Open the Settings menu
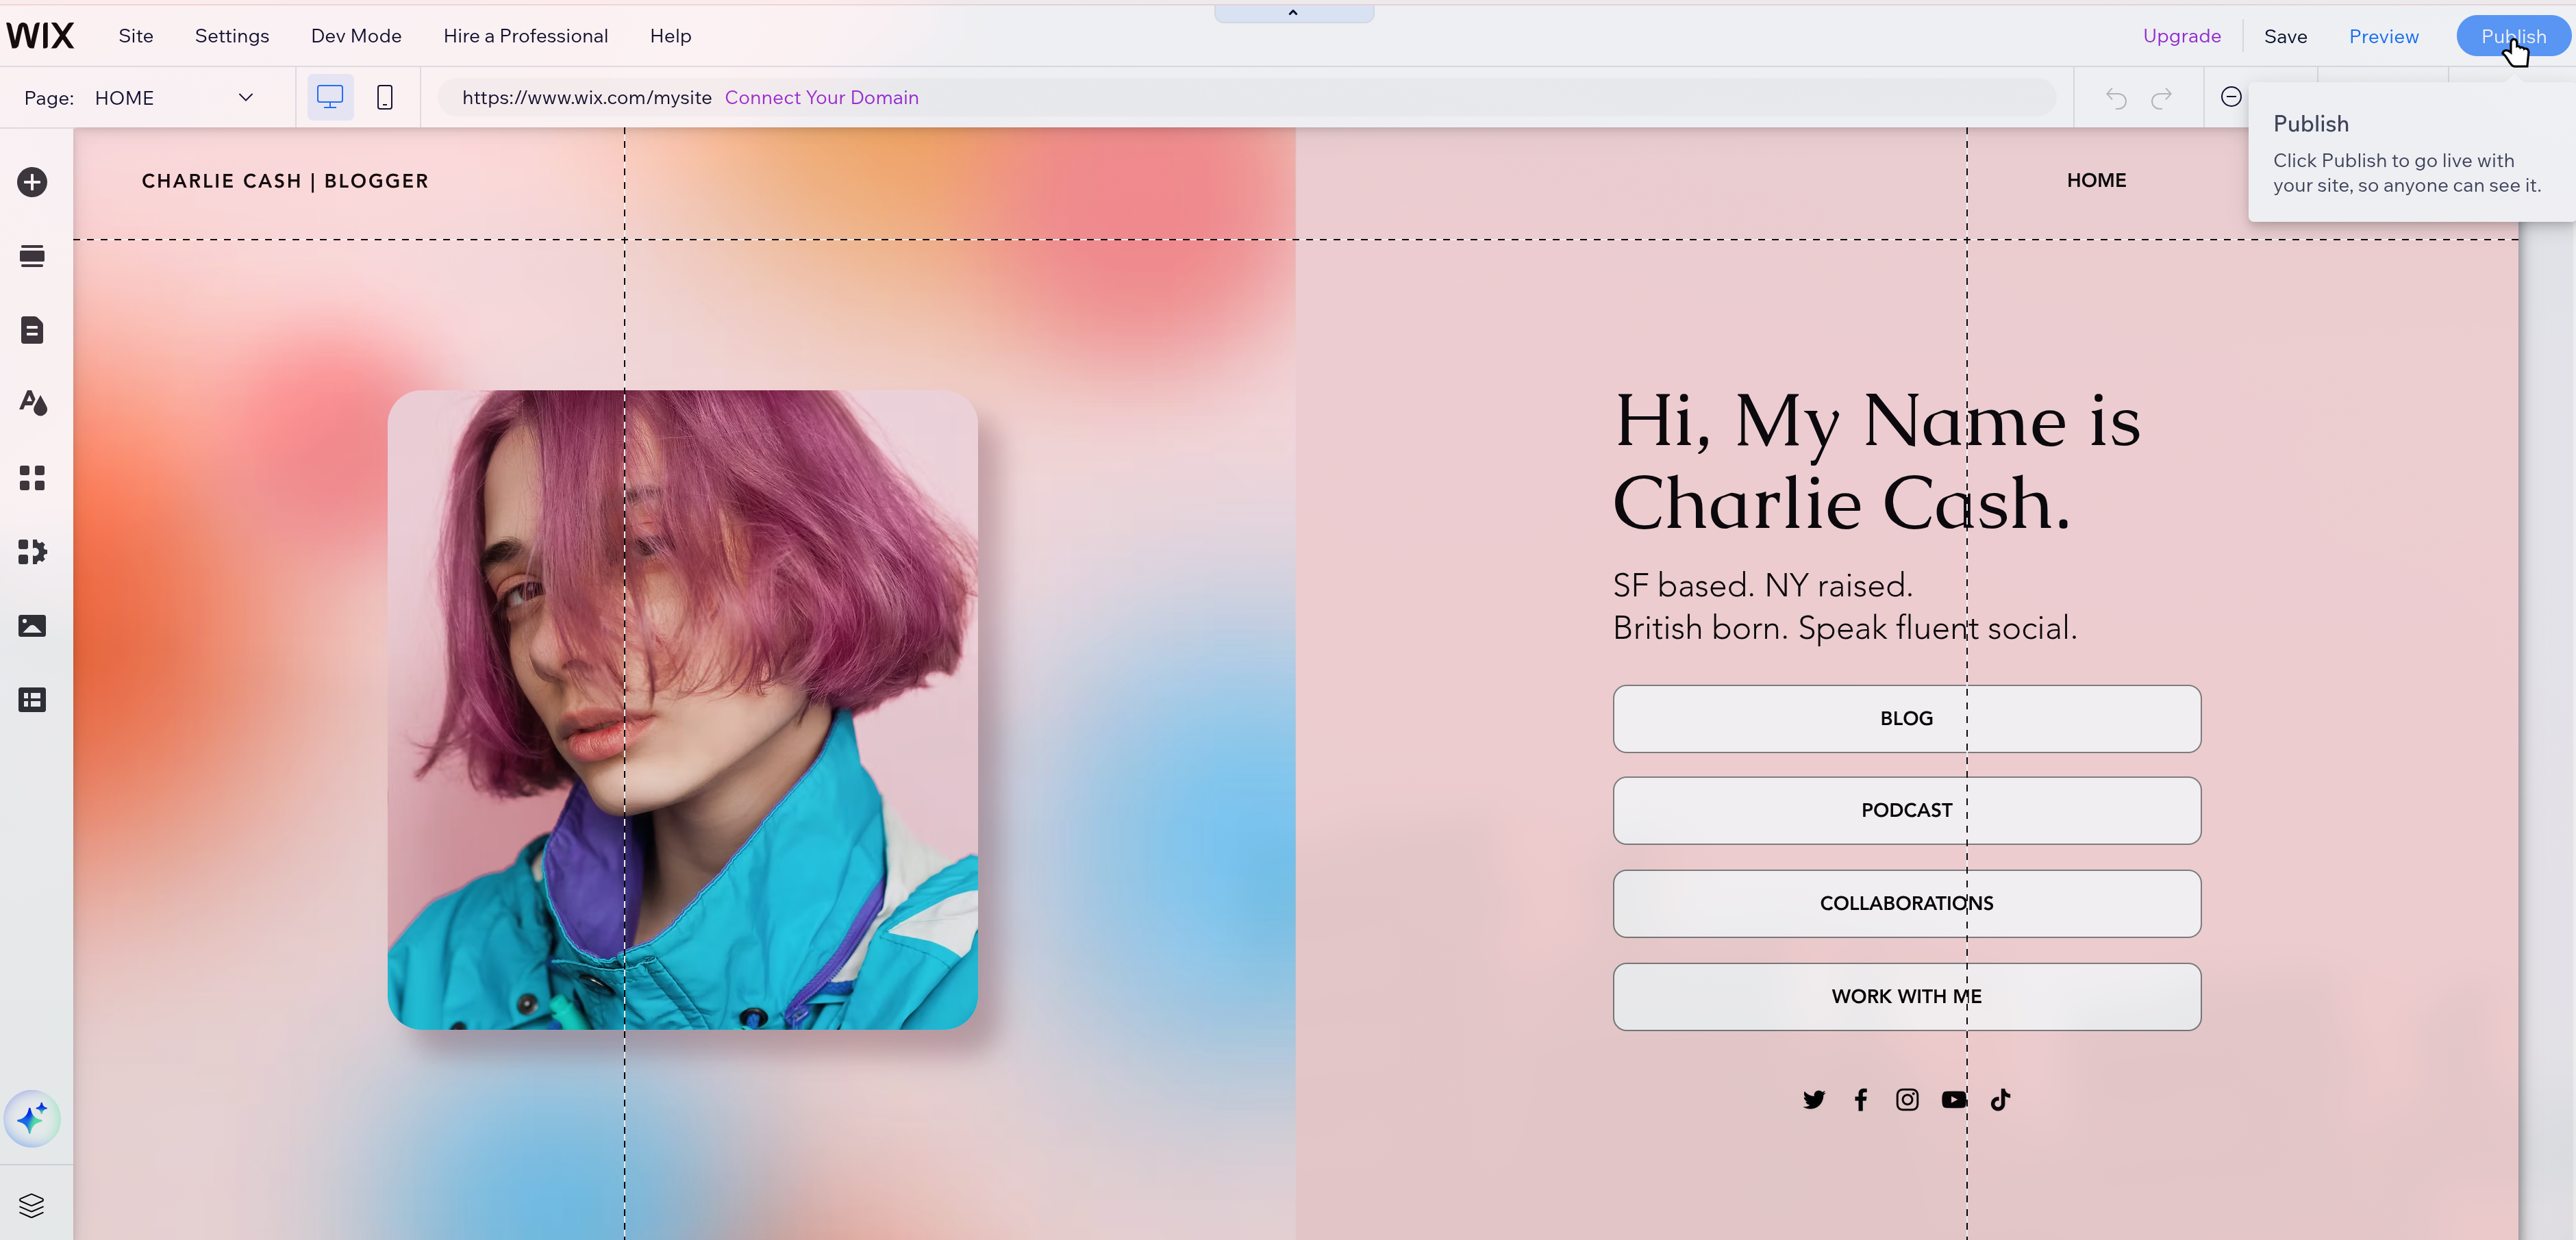 [232, 36]
